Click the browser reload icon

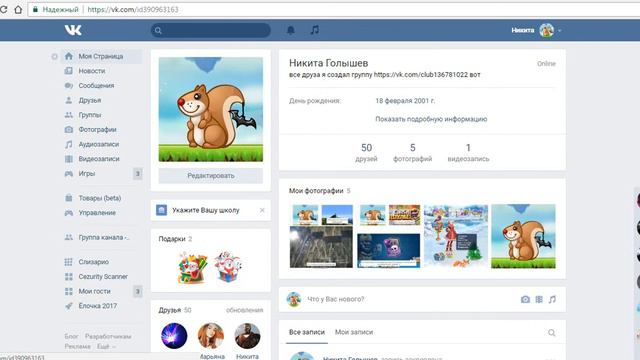[x=3, y=9]
